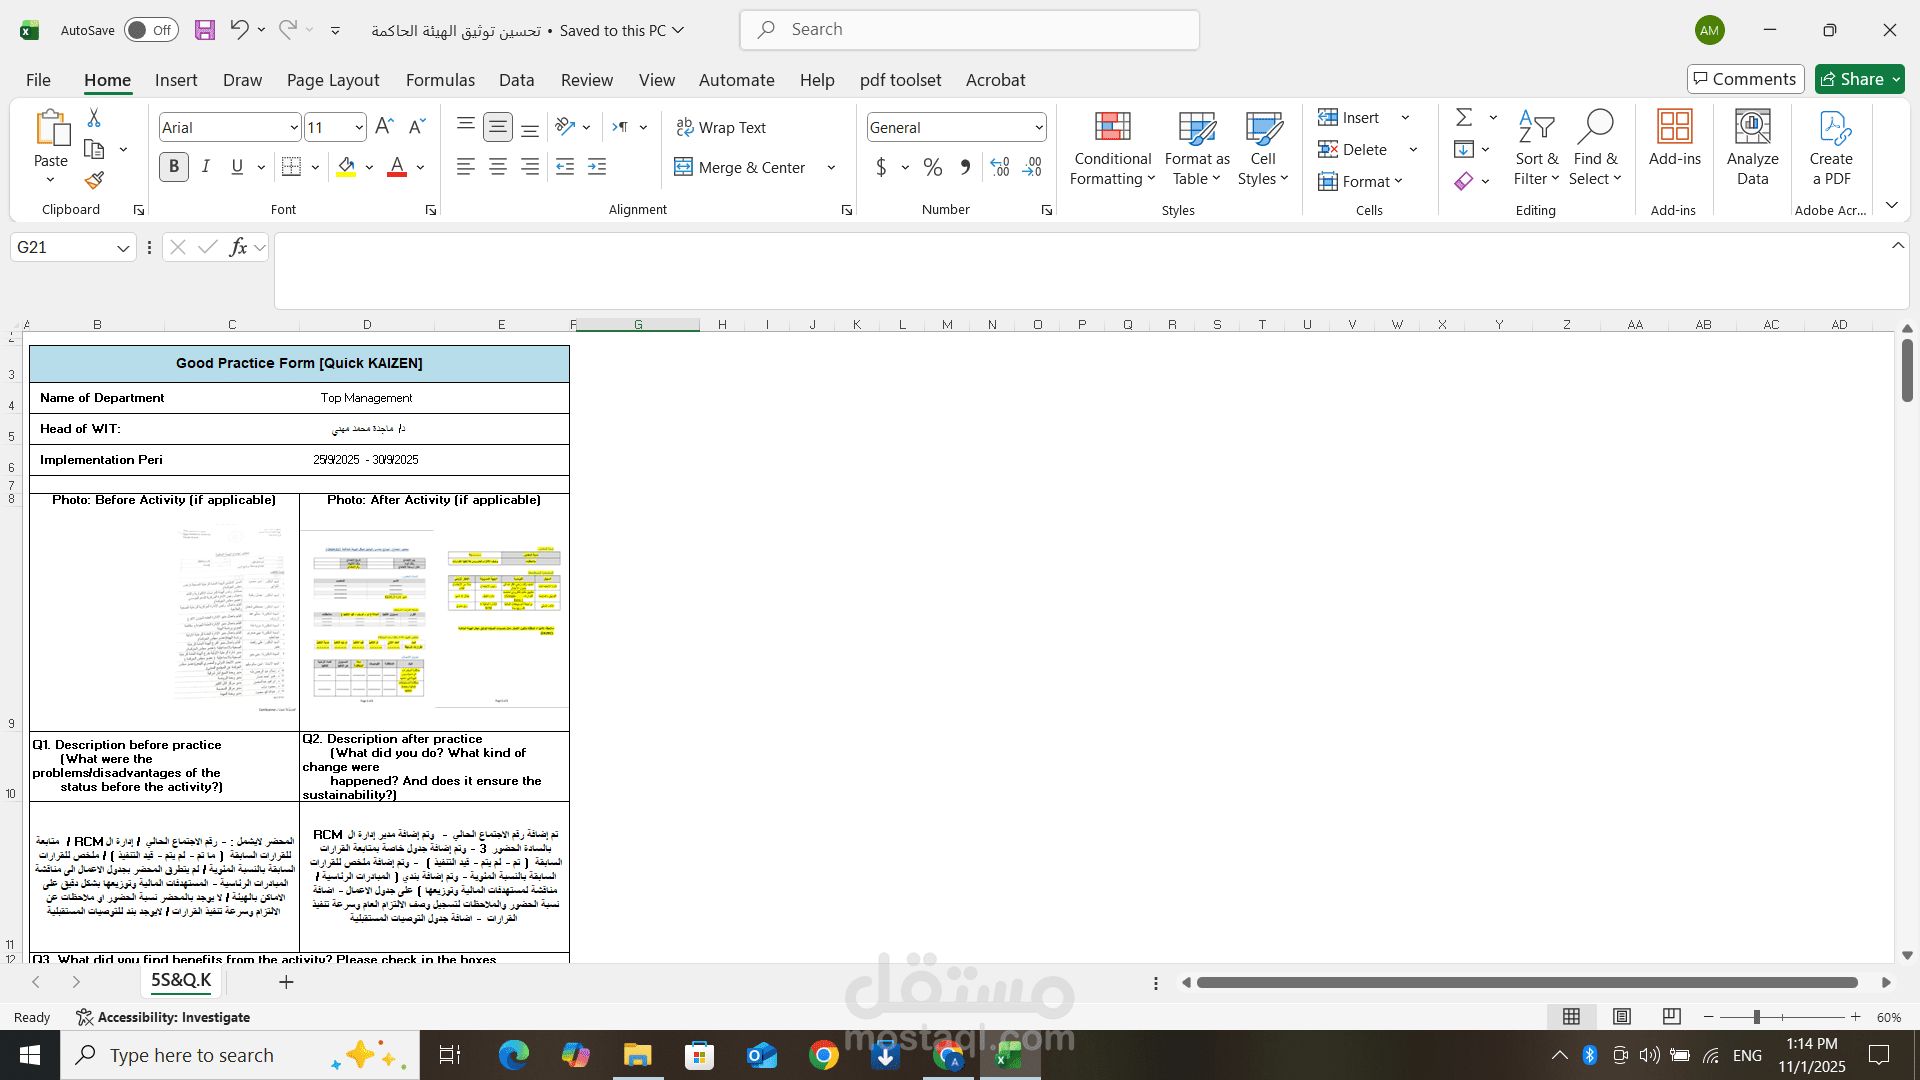Click the Format Painter brush icon

(94, 180)
